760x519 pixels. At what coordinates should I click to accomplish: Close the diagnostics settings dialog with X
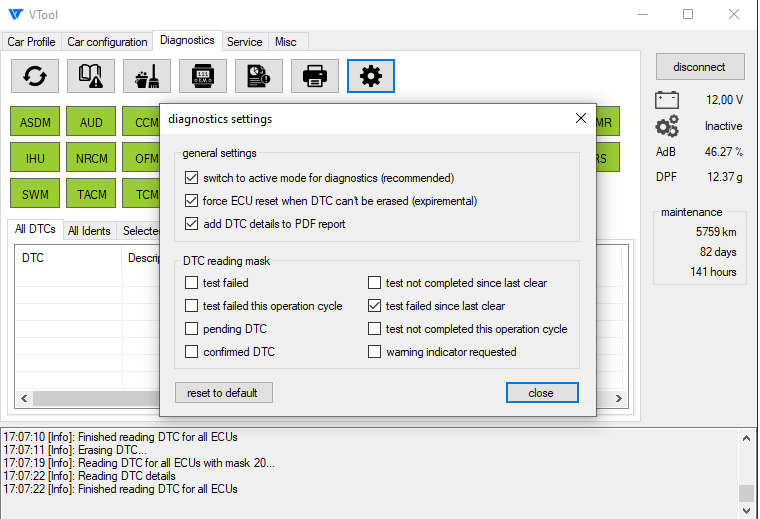(x=580, y=119)
